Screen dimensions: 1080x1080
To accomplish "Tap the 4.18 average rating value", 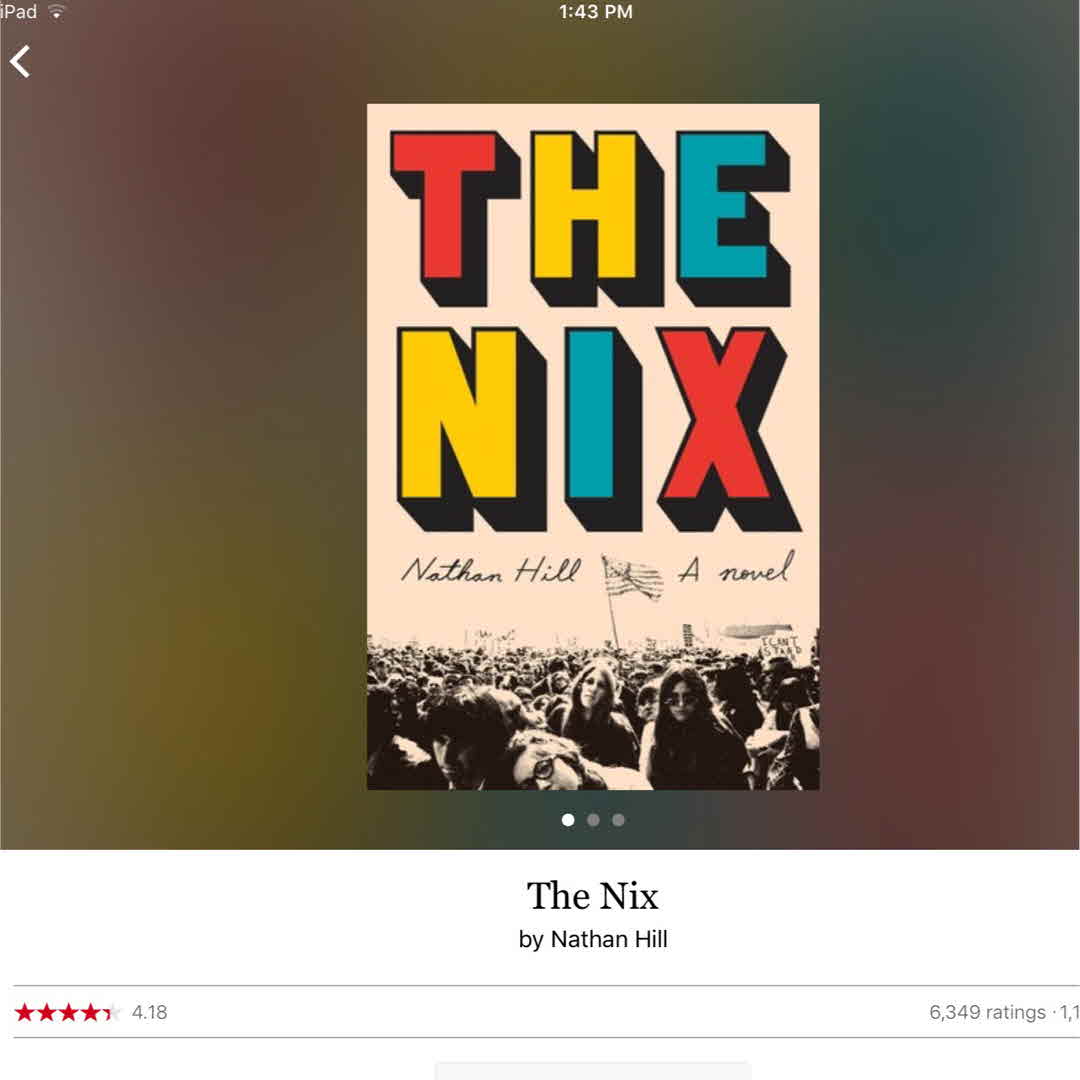I will pyautogui.click(x=149, y=1012).
